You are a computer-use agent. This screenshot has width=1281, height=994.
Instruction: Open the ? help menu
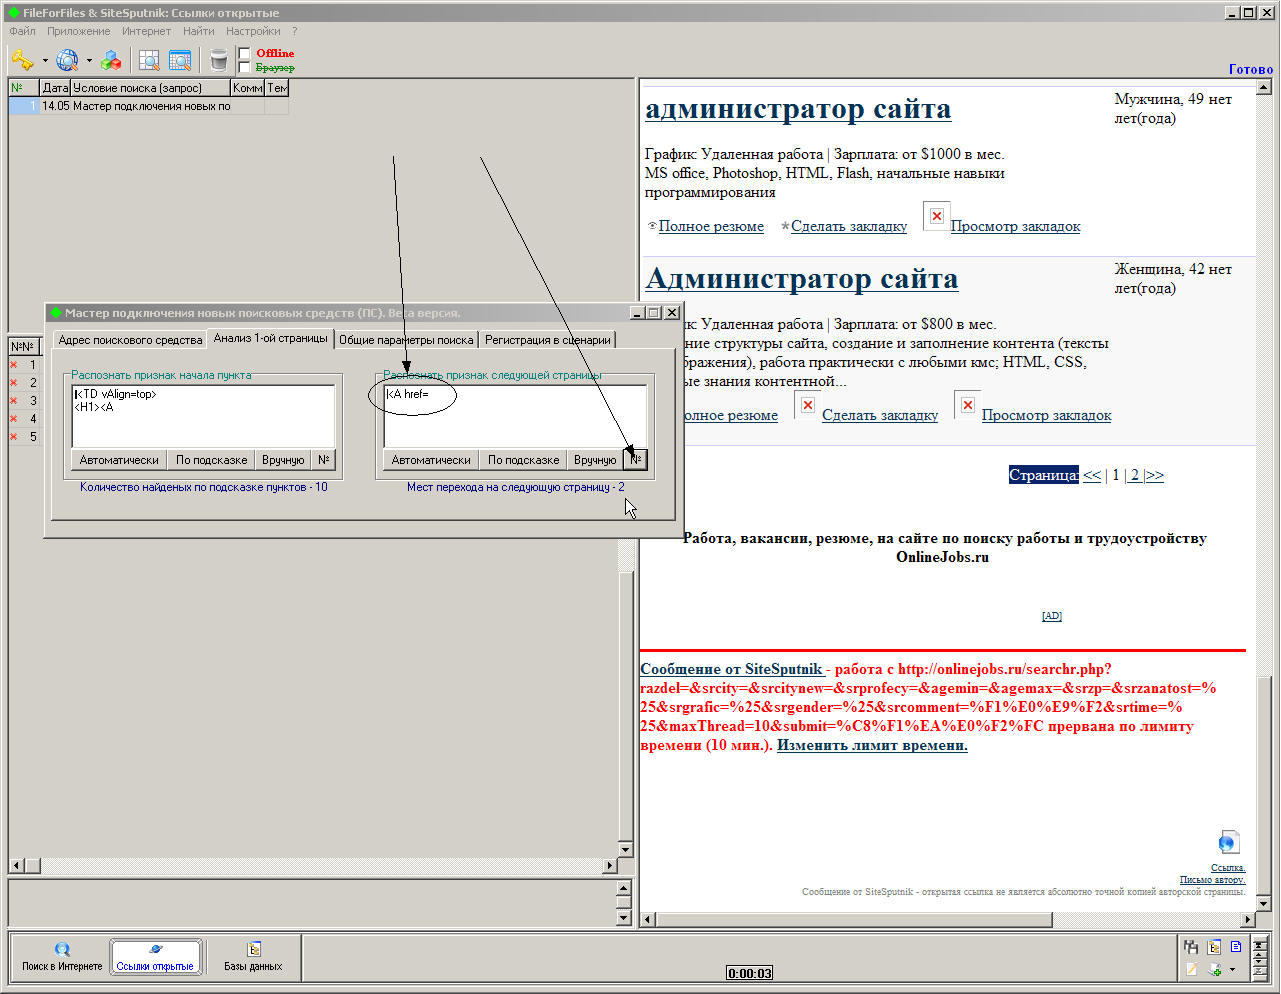point(294,31)
